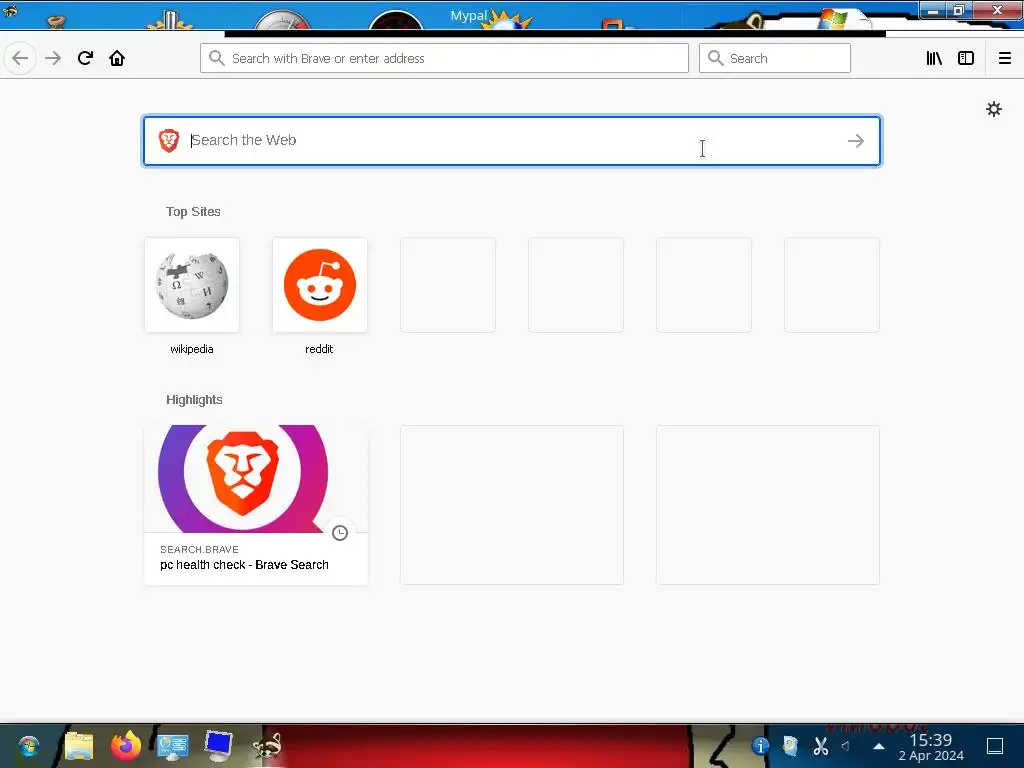Open the clock showing 15:39
The width and height of the screenshot is (1024, 768).
point(931,747)
